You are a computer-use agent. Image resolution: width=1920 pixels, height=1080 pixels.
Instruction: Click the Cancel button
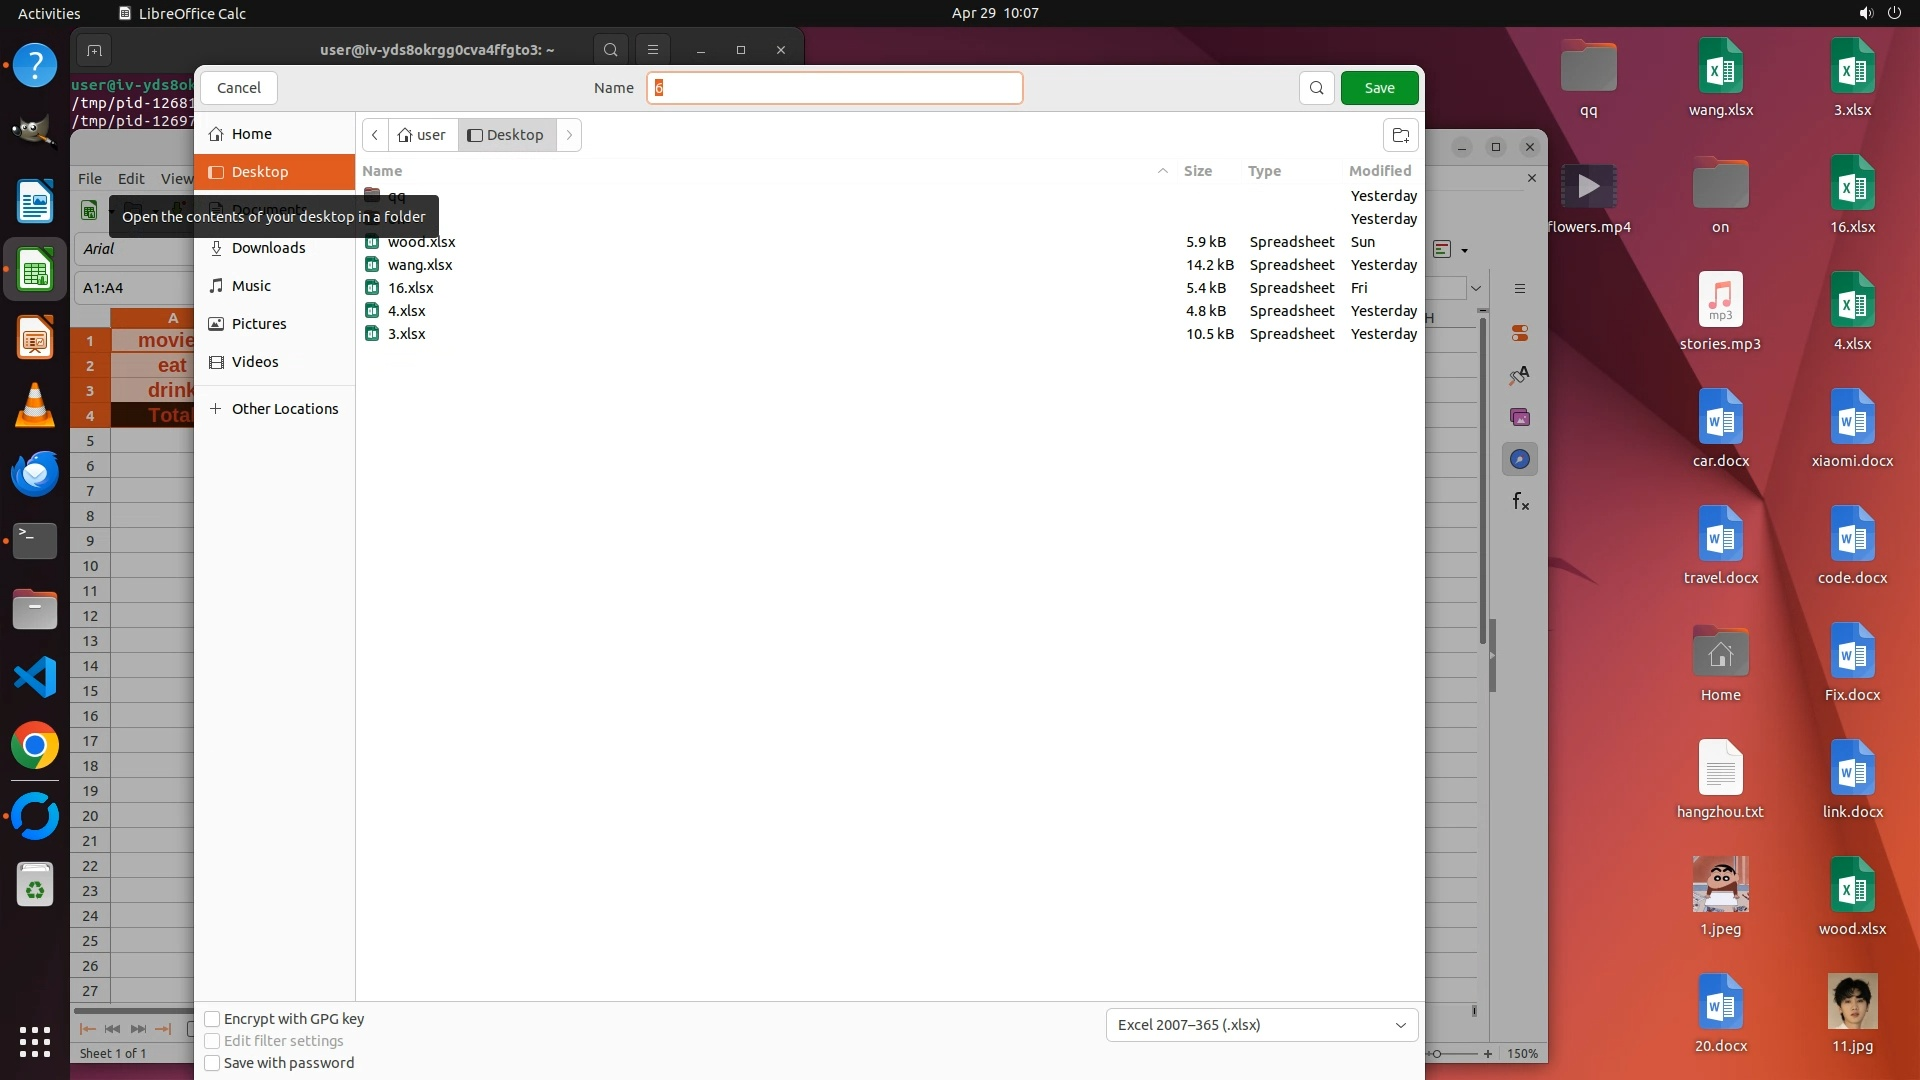[239, 88]
